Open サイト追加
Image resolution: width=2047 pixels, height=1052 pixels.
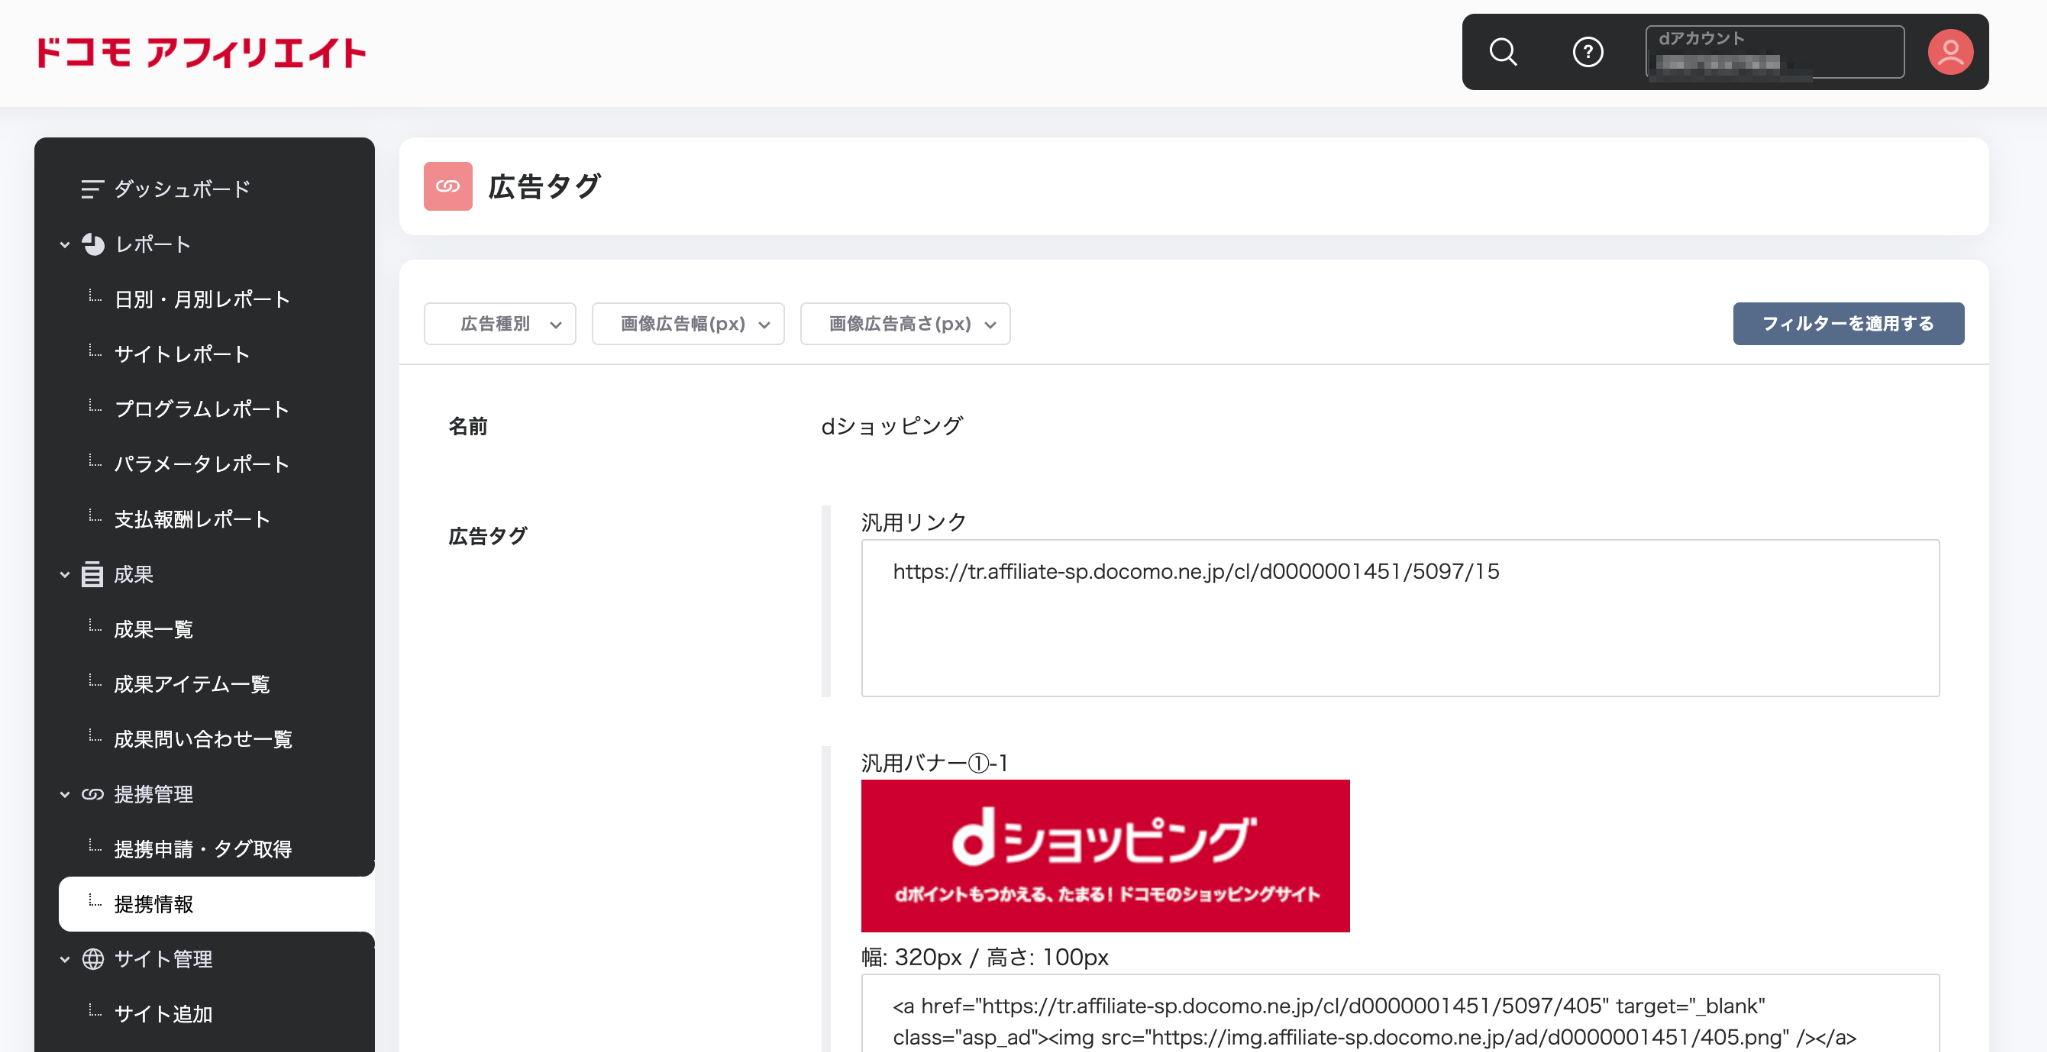point(163,1014)
